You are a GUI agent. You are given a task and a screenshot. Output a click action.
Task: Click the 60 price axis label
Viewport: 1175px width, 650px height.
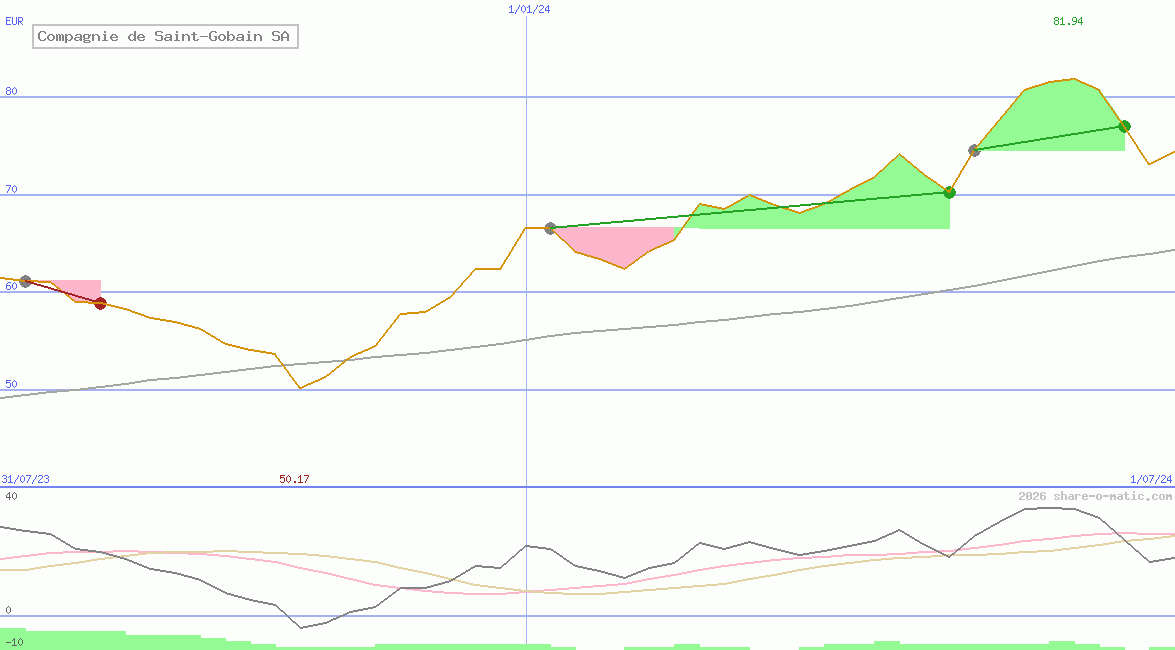coord(11,286)
